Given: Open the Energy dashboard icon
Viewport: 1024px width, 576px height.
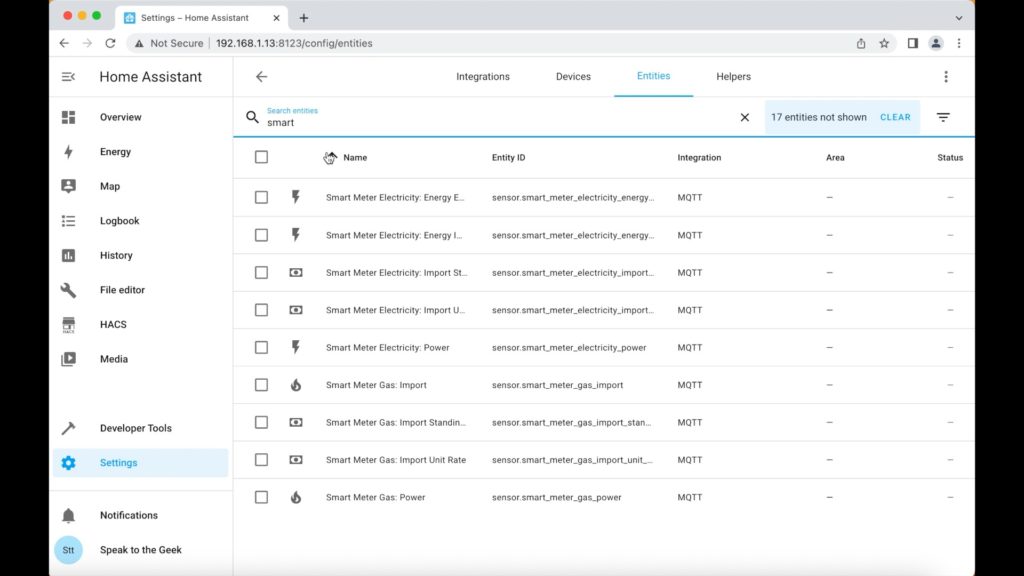Looking at the screenshot, I should [69, 152].
